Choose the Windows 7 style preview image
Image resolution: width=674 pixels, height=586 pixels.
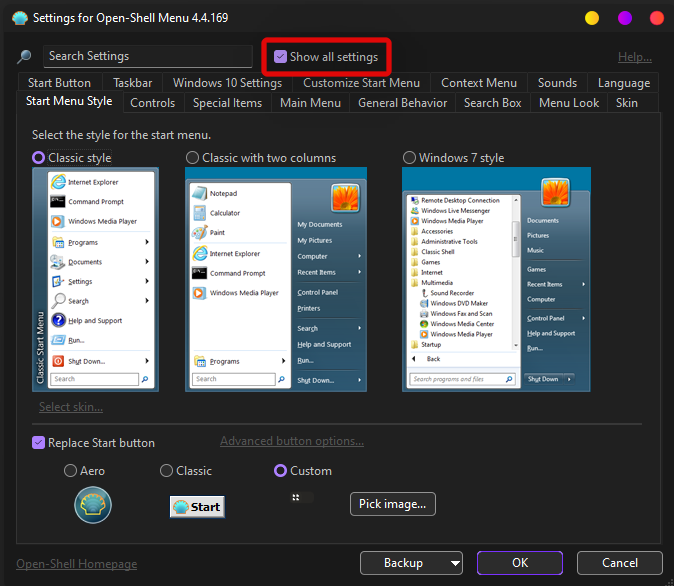[496, 279]
